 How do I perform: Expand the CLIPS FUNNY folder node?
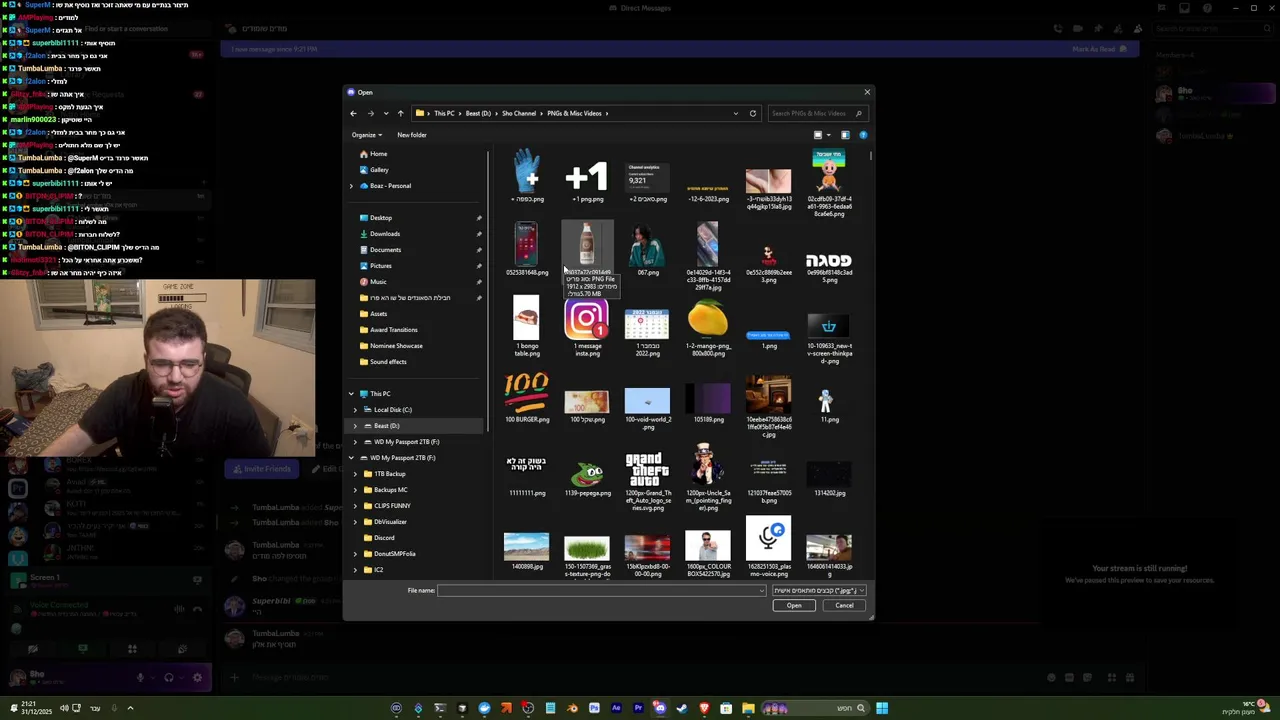[x=355, y=506]
